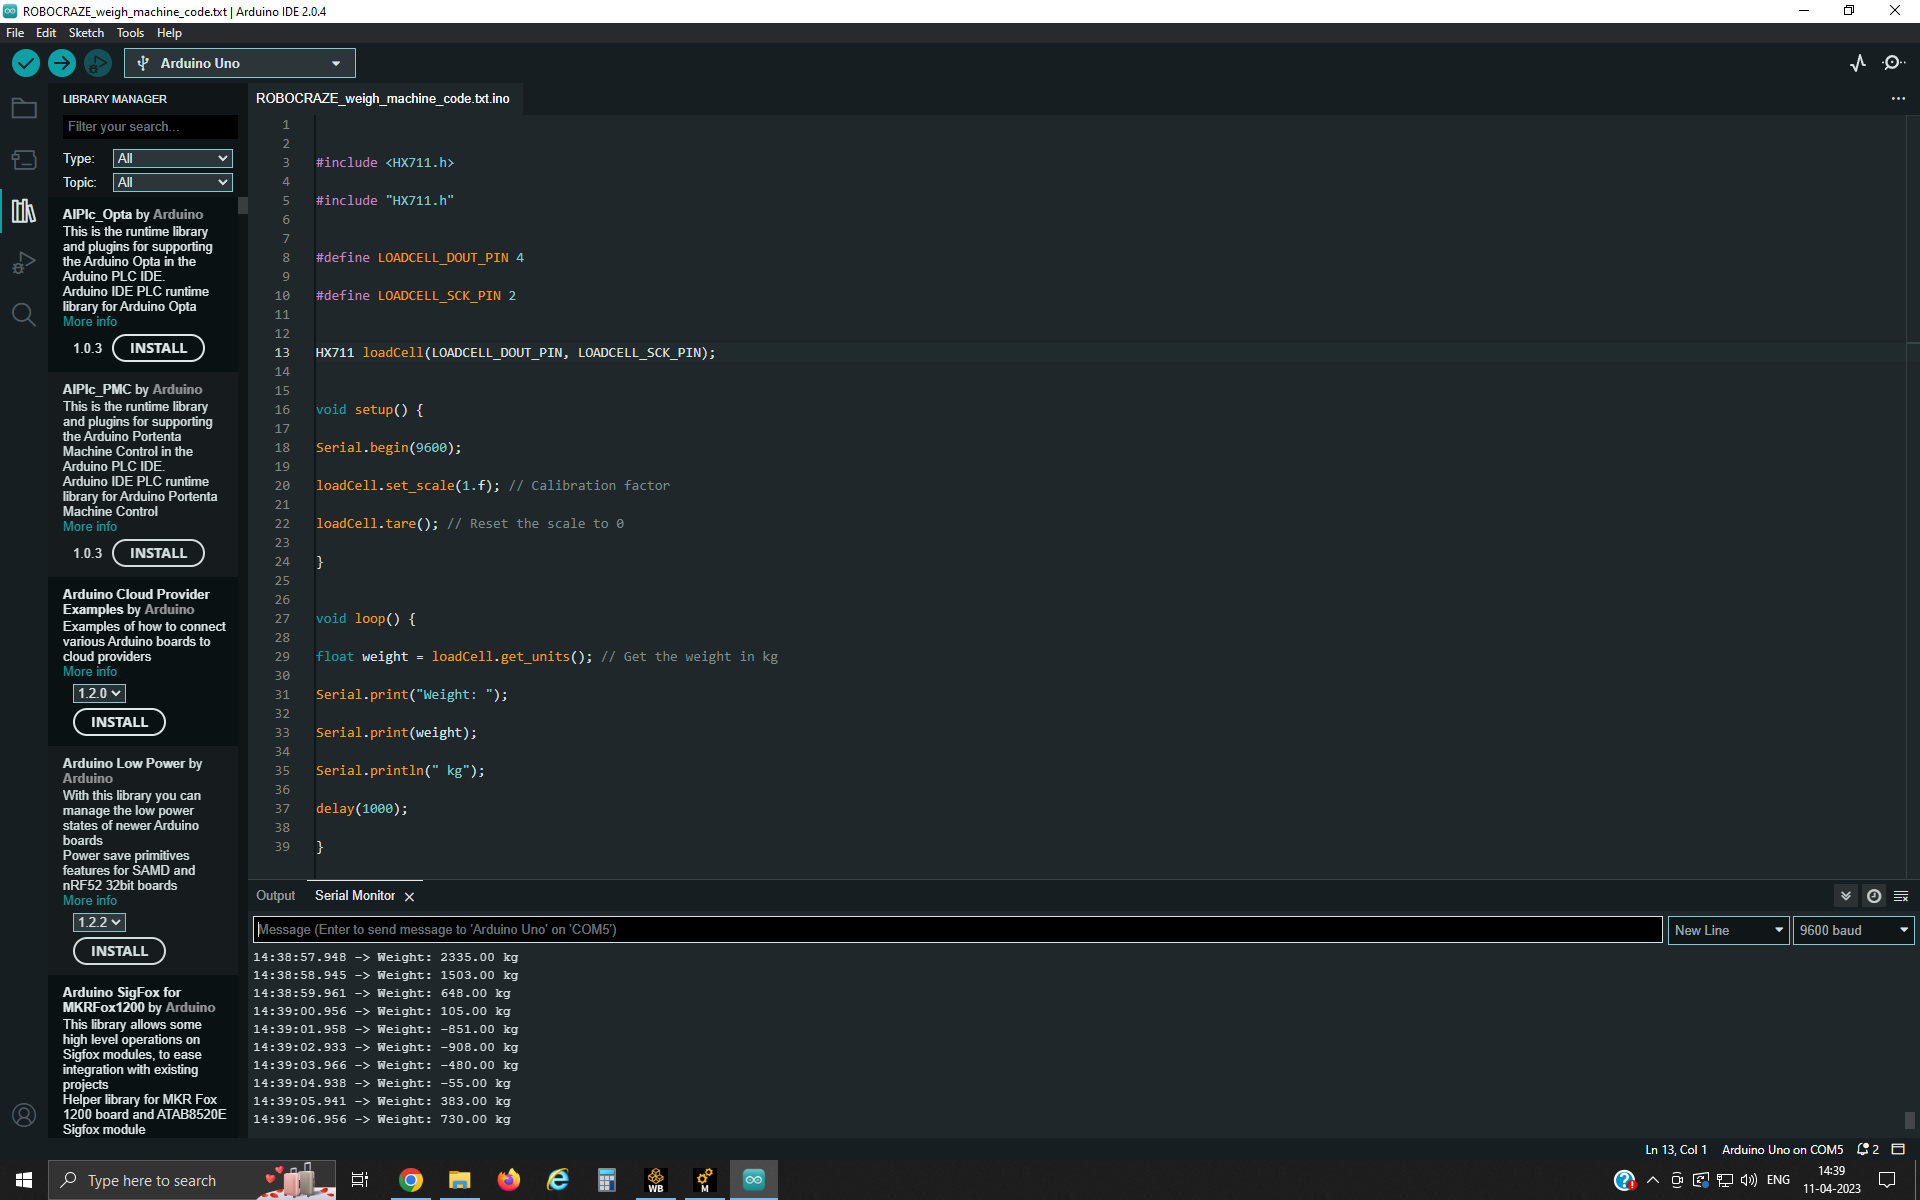Expand the Arduino Uno board selector dropdown
Viewport: 1920px width, 1200px height.
click(x=240, y=63)
